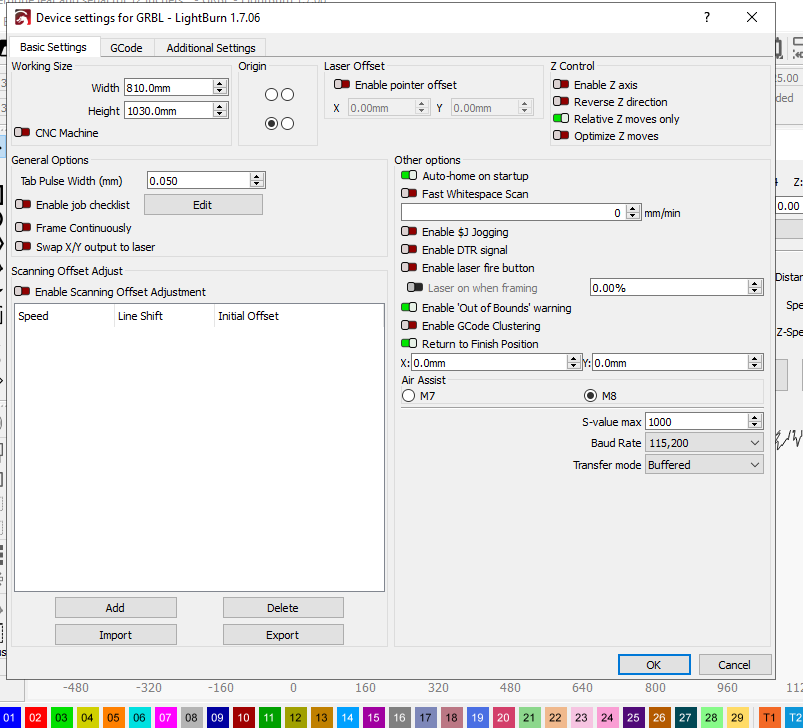Choose M7 for Air Assist
This screenshot has width=803, height=728.
[x=408, y=396]
